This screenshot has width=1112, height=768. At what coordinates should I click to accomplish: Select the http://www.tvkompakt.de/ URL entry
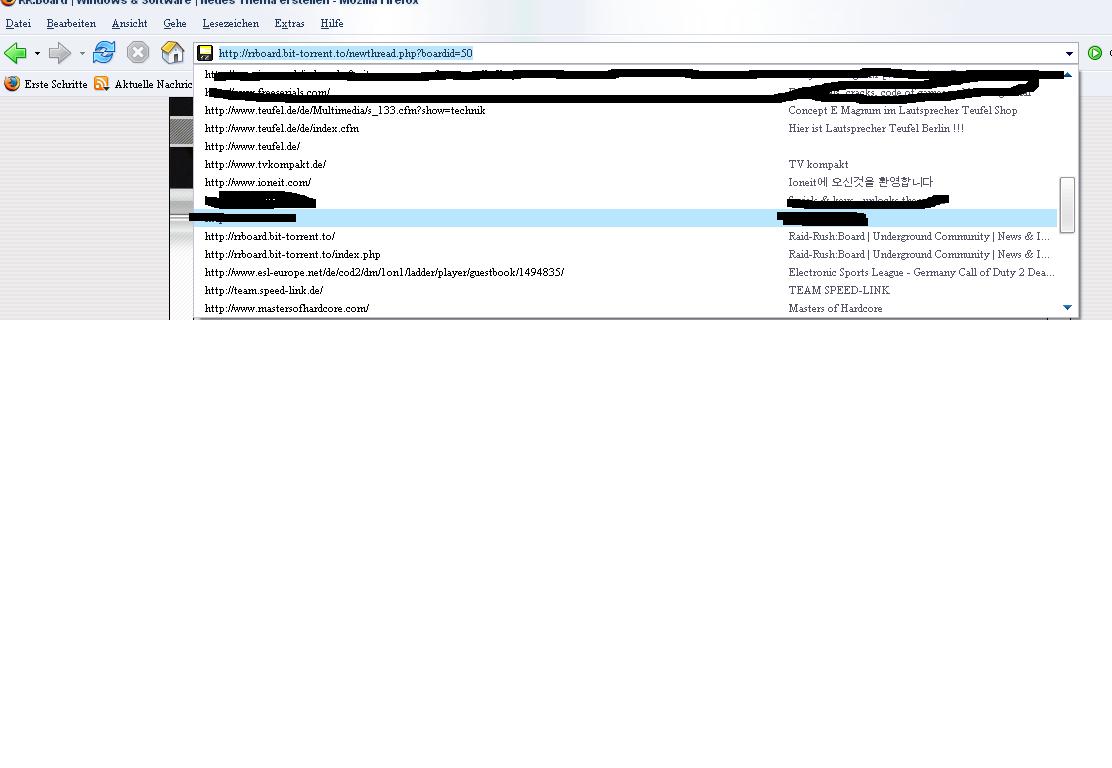point(626,165)
